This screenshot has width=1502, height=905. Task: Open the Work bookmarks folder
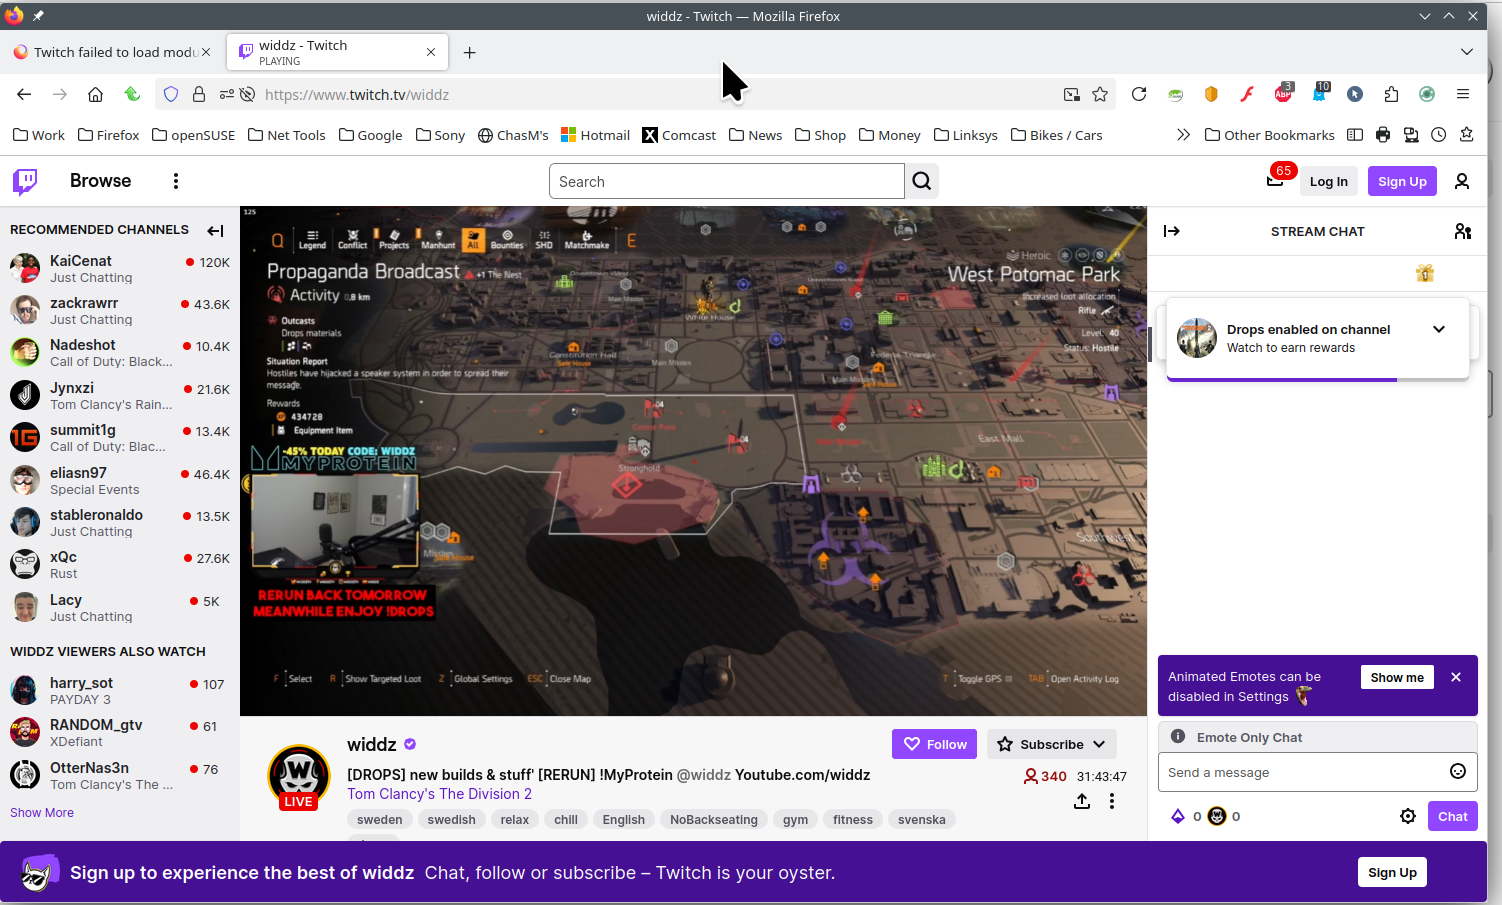tap(38, 135)
